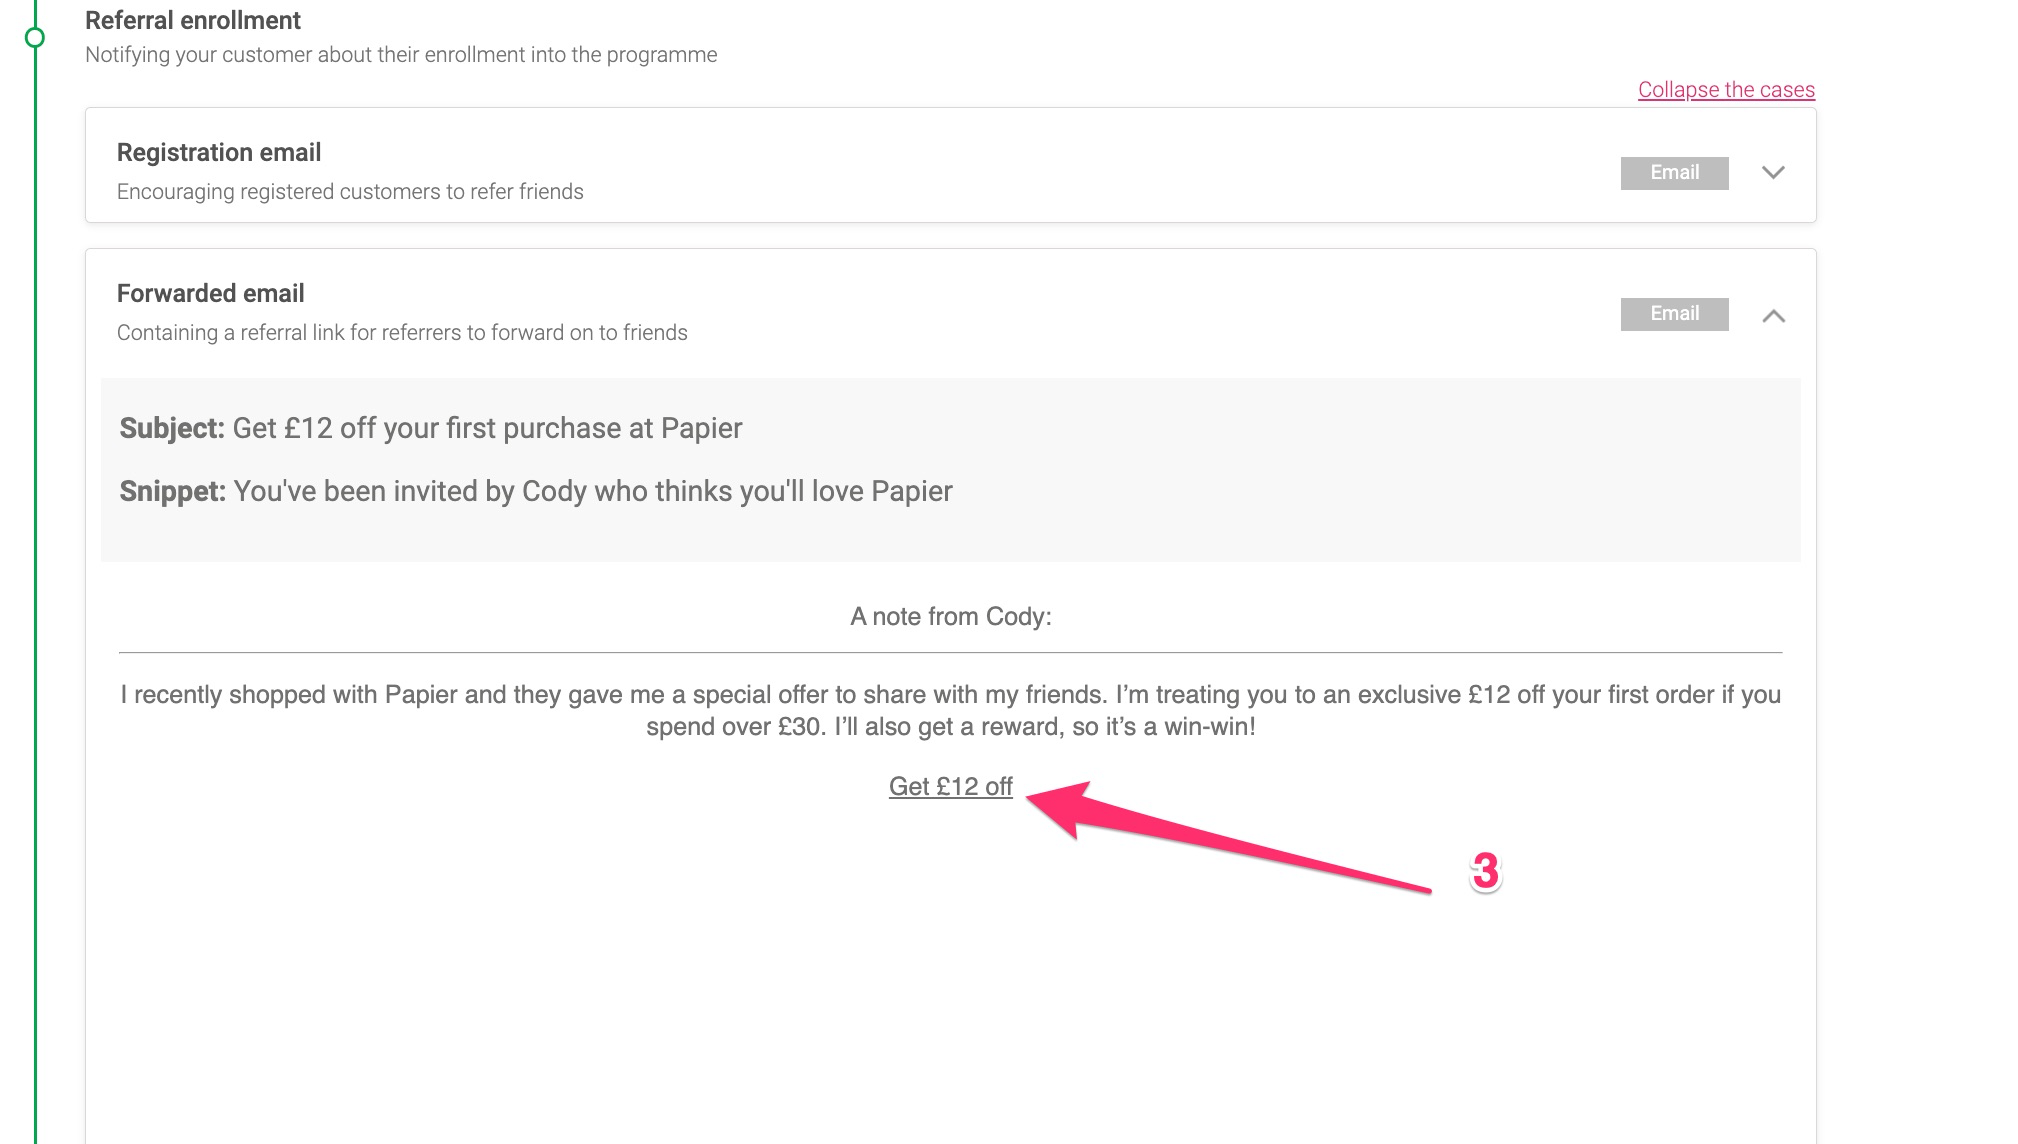Click the 'A note from Cody:' heading
Image resolution: width=2018 pixels, height=1144 pixels.
tap(951, 616)
